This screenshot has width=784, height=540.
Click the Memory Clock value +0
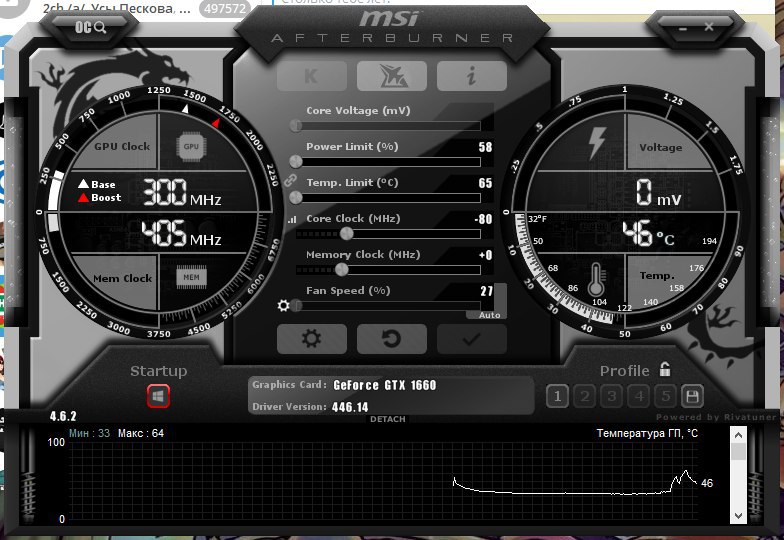pyautogui.click(x=486, y=255)
